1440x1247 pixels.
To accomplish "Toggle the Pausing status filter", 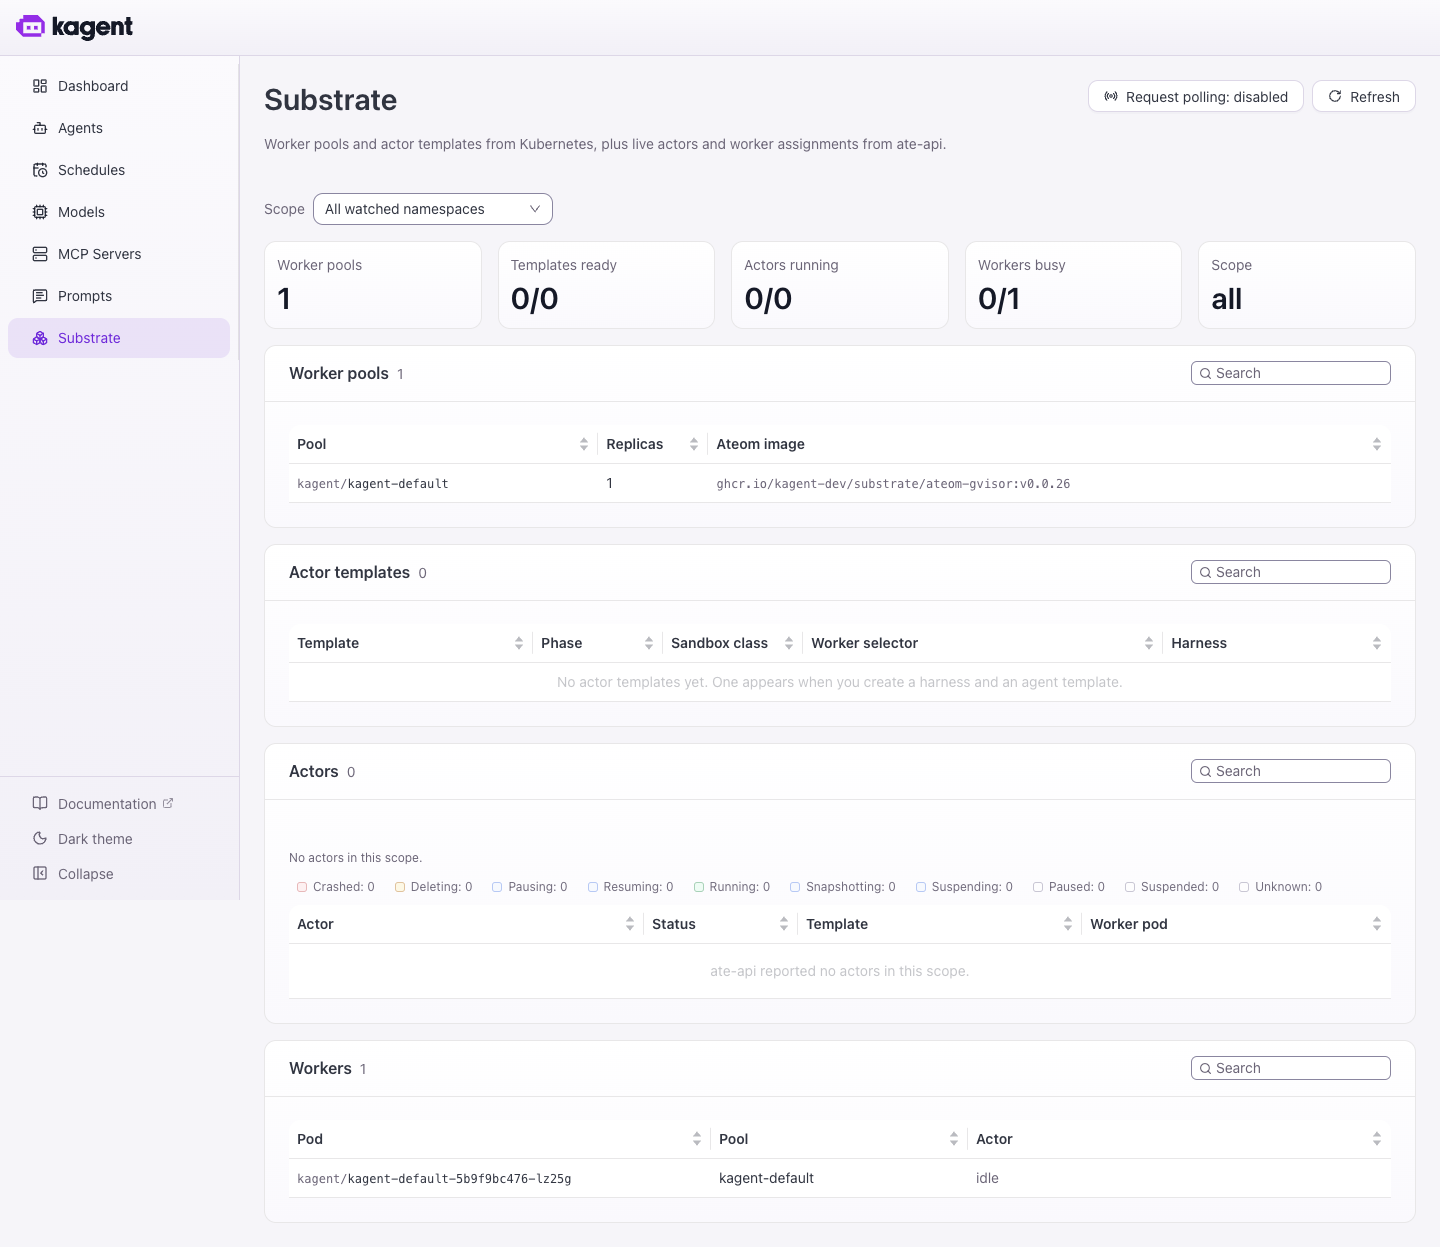I will tap(530, 887).
